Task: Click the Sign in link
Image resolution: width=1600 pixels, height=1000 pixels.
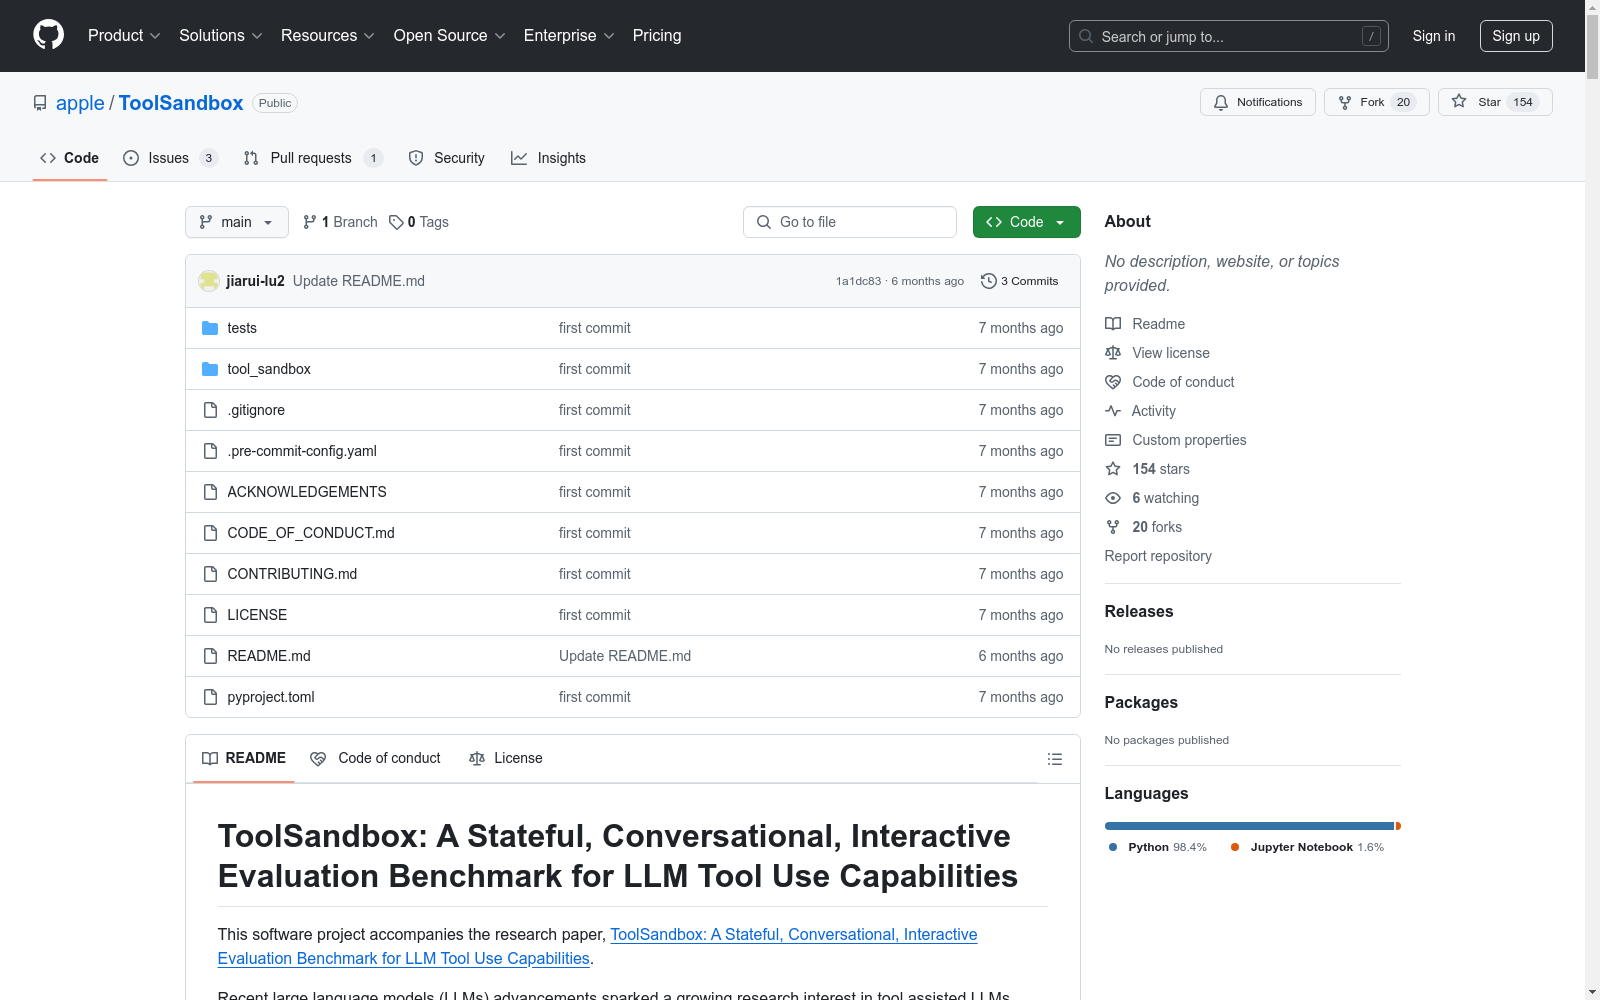Action: 1434,36
